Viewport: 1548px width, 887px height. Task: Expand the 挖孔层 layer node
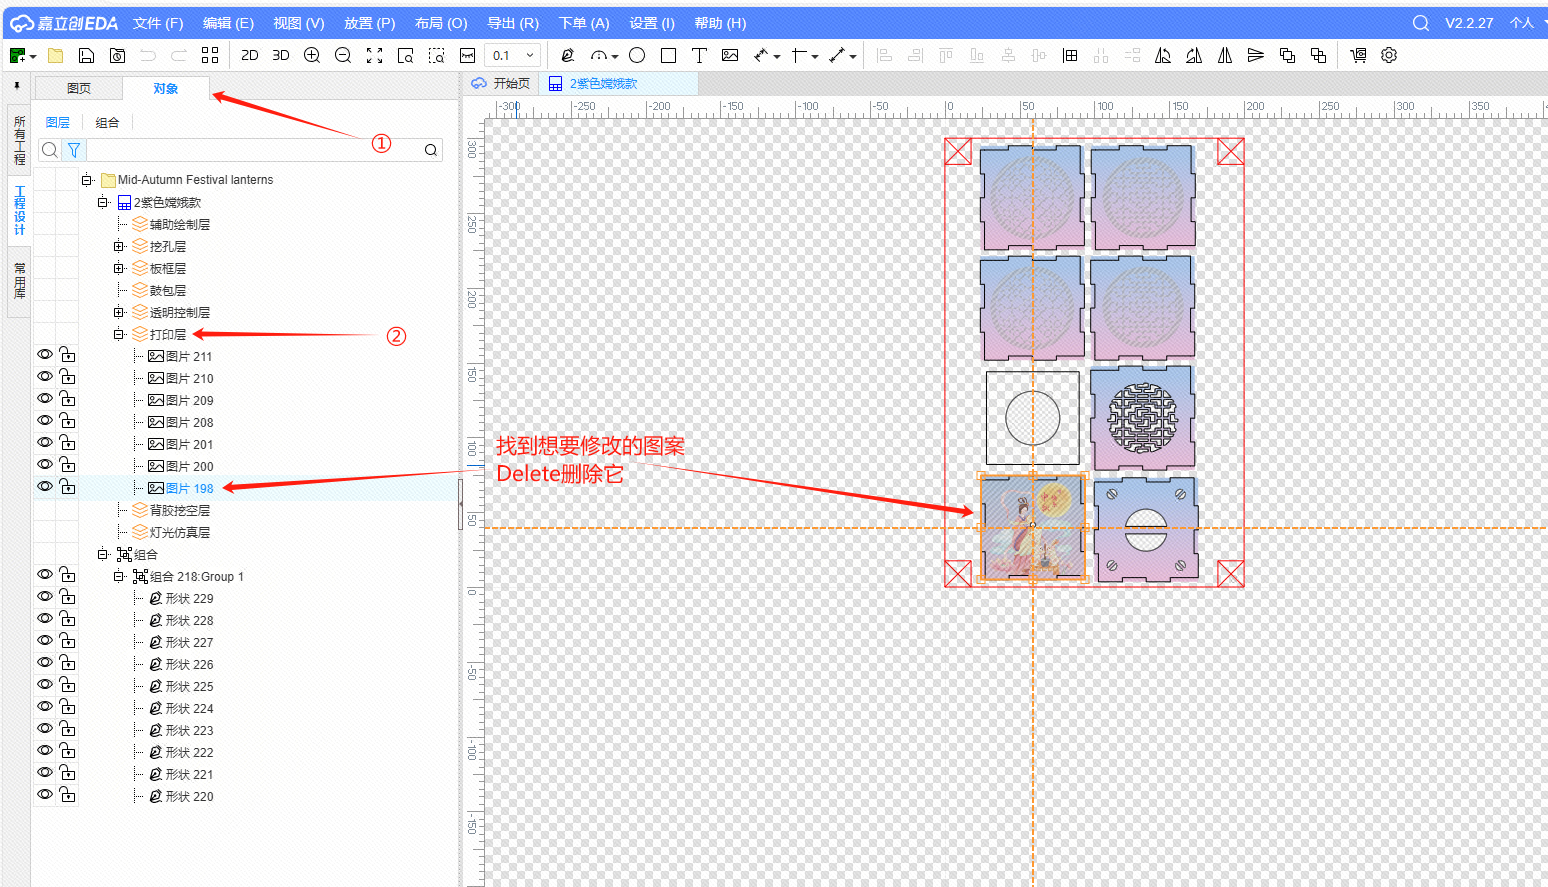pos(118,246)
